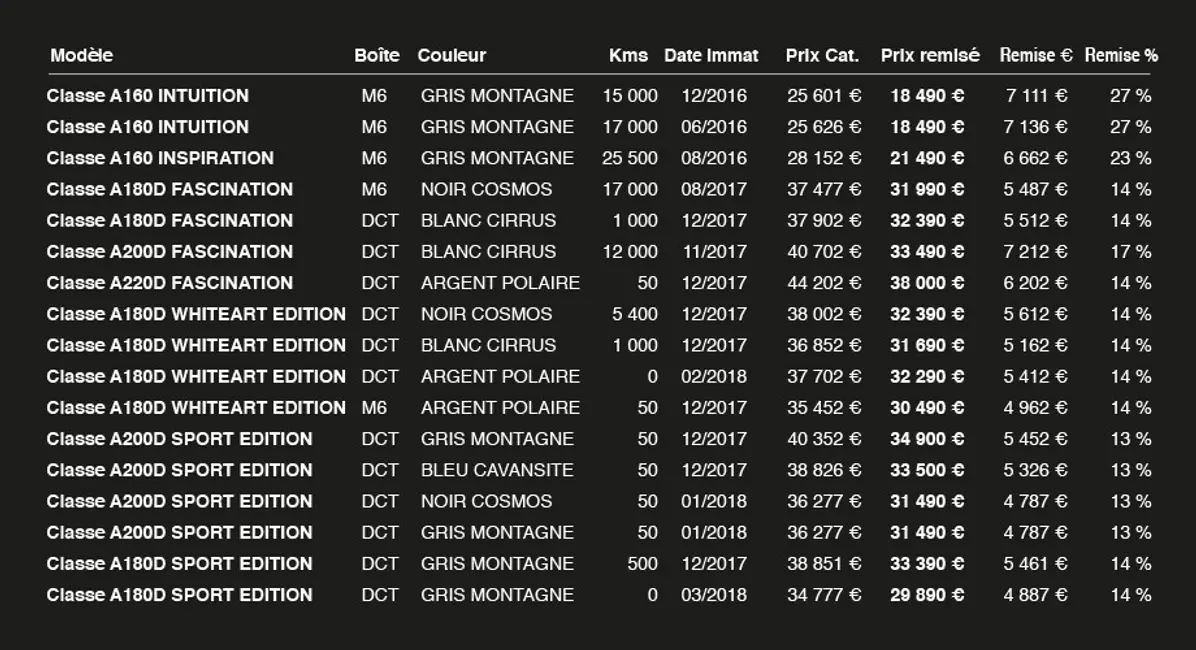Image resolution: width=1196 pixels, height=650 pixels.
Task: Select the 29 890 € discounted price
Action: (x=927, y=595)
